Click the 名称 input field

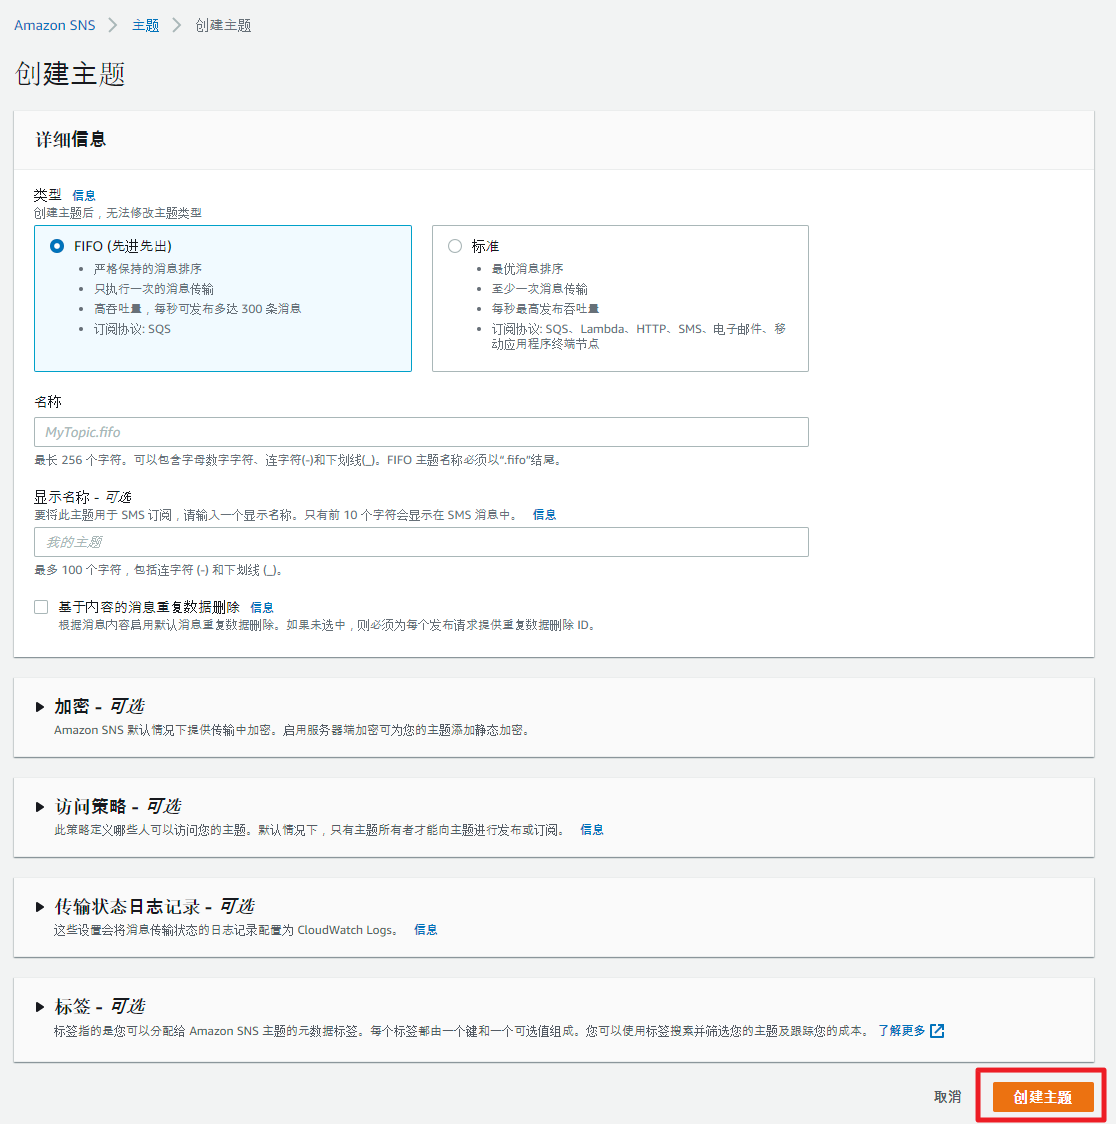point(421,432)
